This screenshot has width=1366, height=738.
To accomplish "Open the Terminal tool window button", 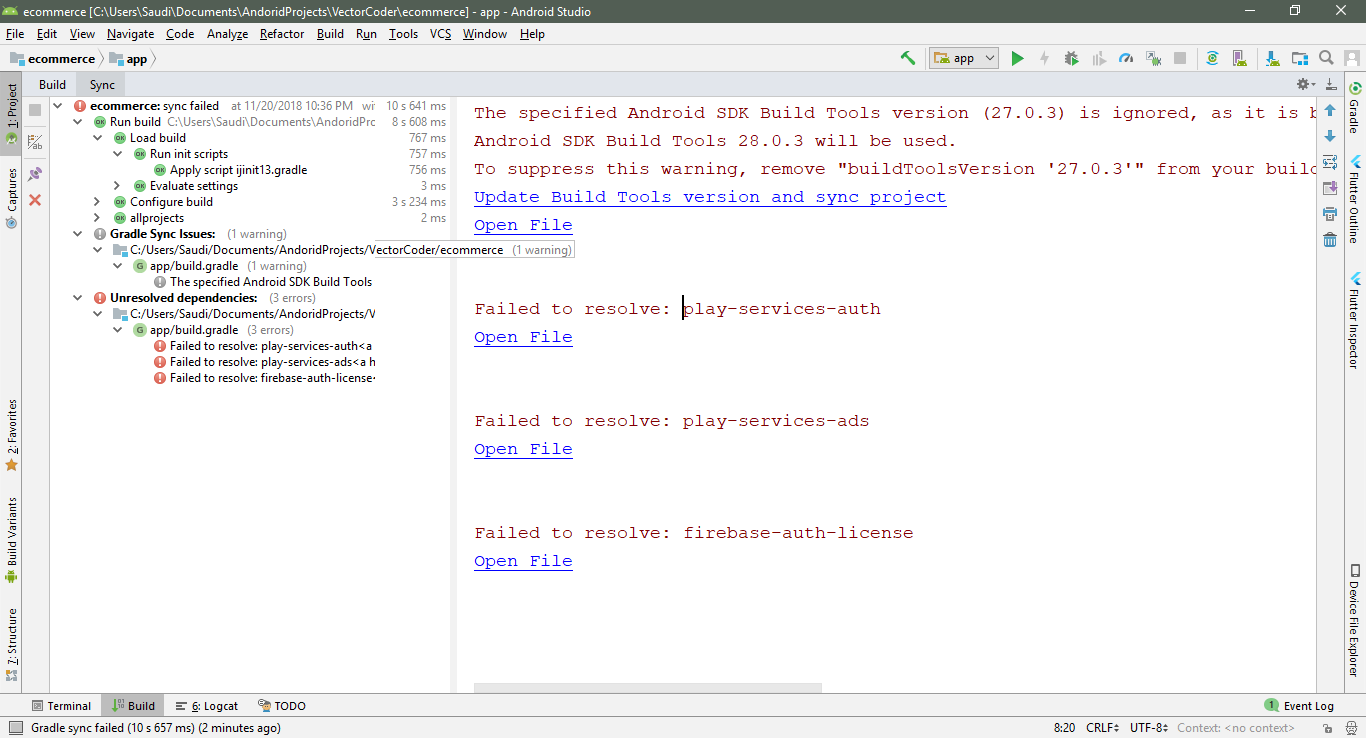I will (x=61, y=706).
